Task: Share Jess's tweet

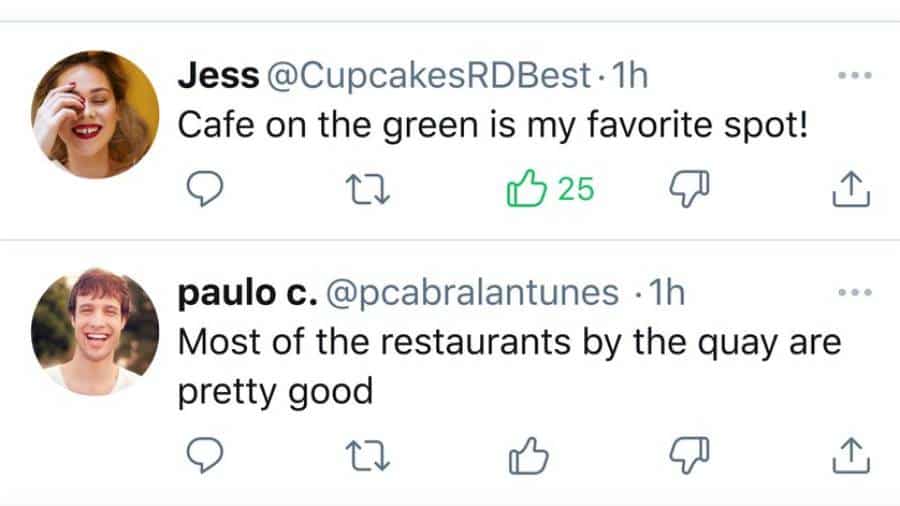Action: tap(847, 187)
